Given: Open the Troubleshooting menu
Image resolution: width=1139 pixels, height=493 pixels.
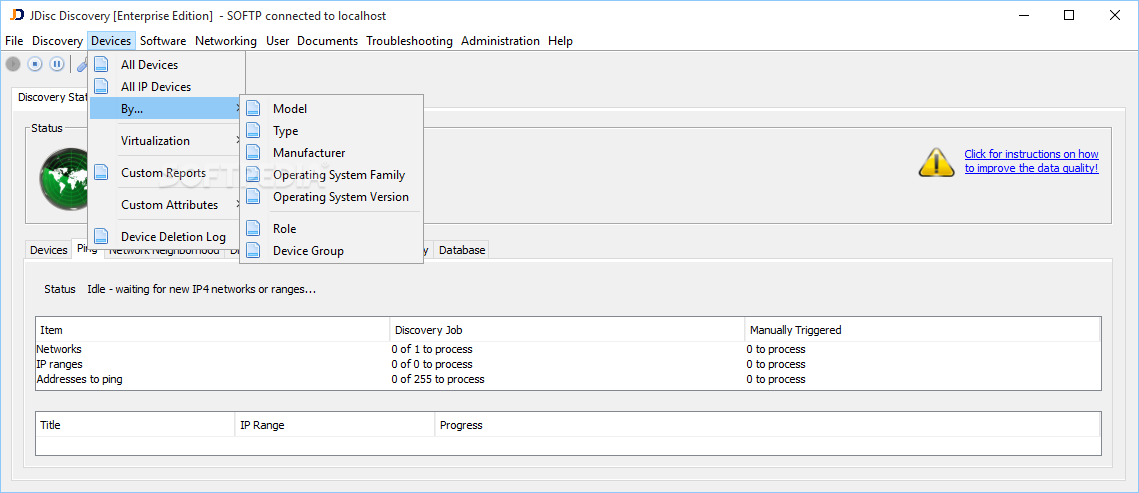Looking at the screenshot, I should point(410,41).
